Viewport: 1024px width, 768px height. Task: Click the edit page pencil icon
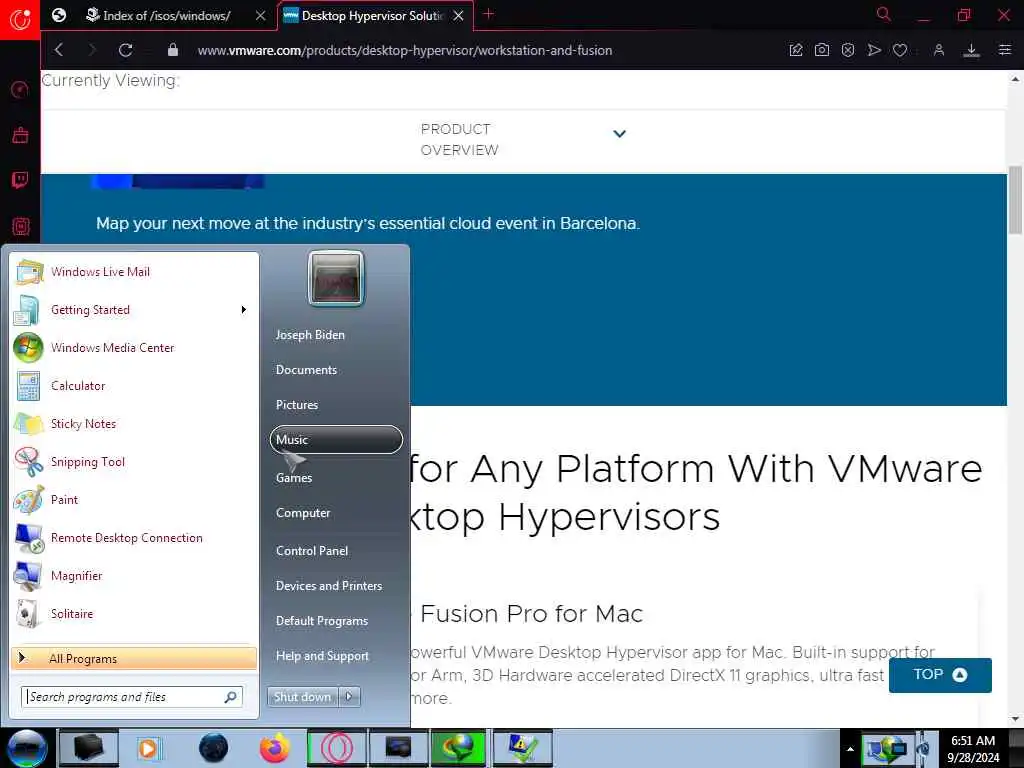pyautogui.click(x=795, y=50)
